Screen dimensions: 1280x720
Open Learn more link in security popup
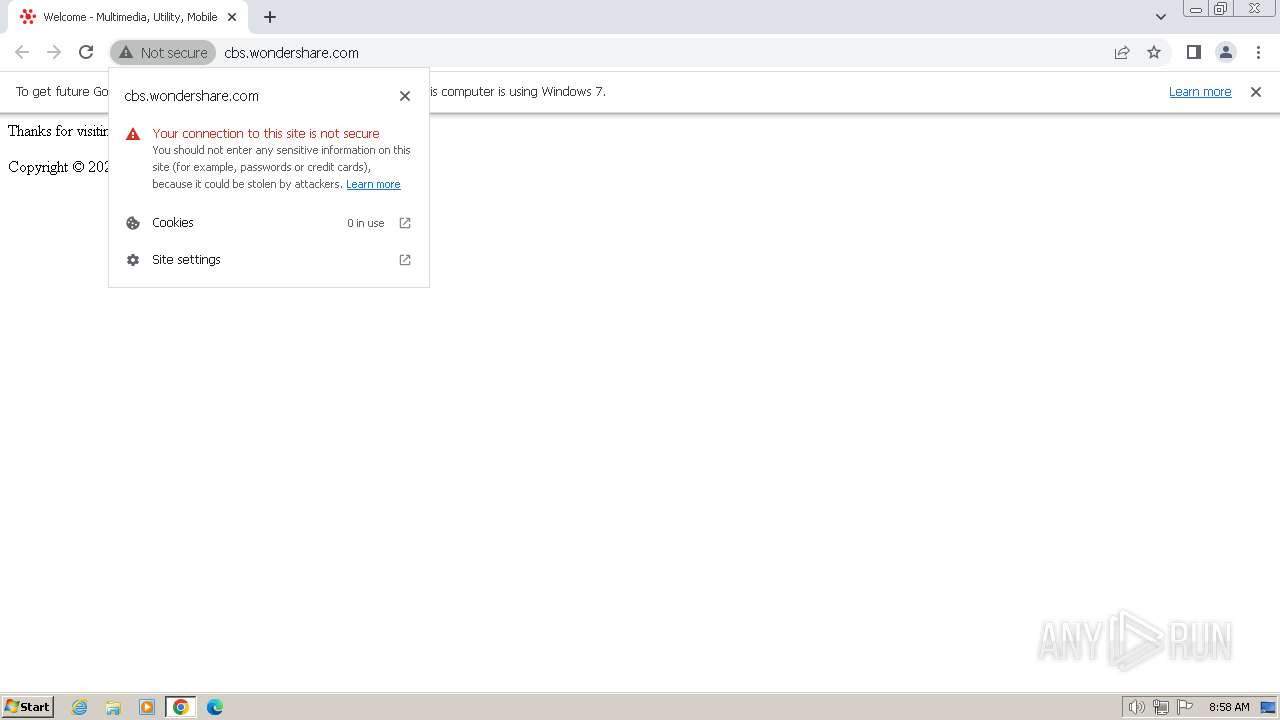click(x=373, y=184)
